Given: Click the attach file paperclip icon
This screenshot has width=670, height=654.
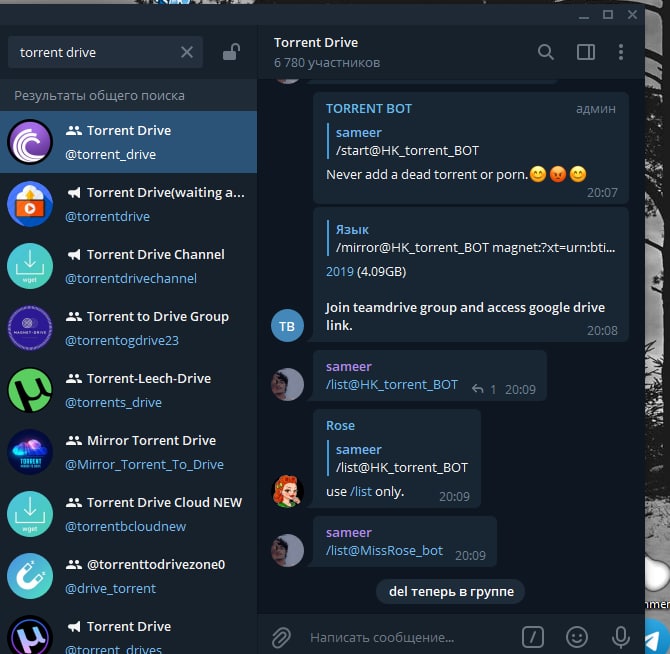Looking at the screenshot, I should (x=281, y=637).
